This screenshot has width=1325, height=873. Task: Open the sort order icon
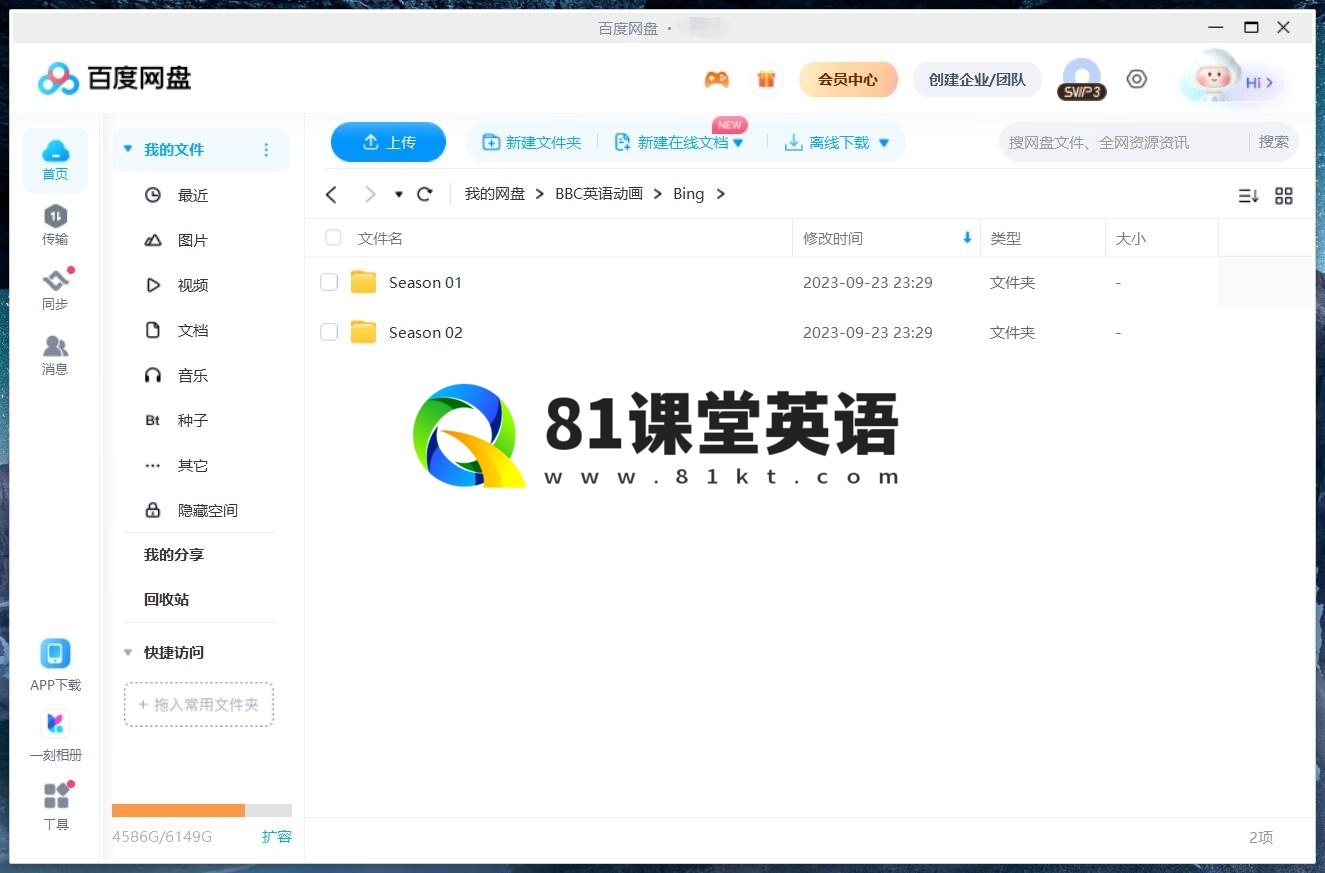click(1248, 196)
